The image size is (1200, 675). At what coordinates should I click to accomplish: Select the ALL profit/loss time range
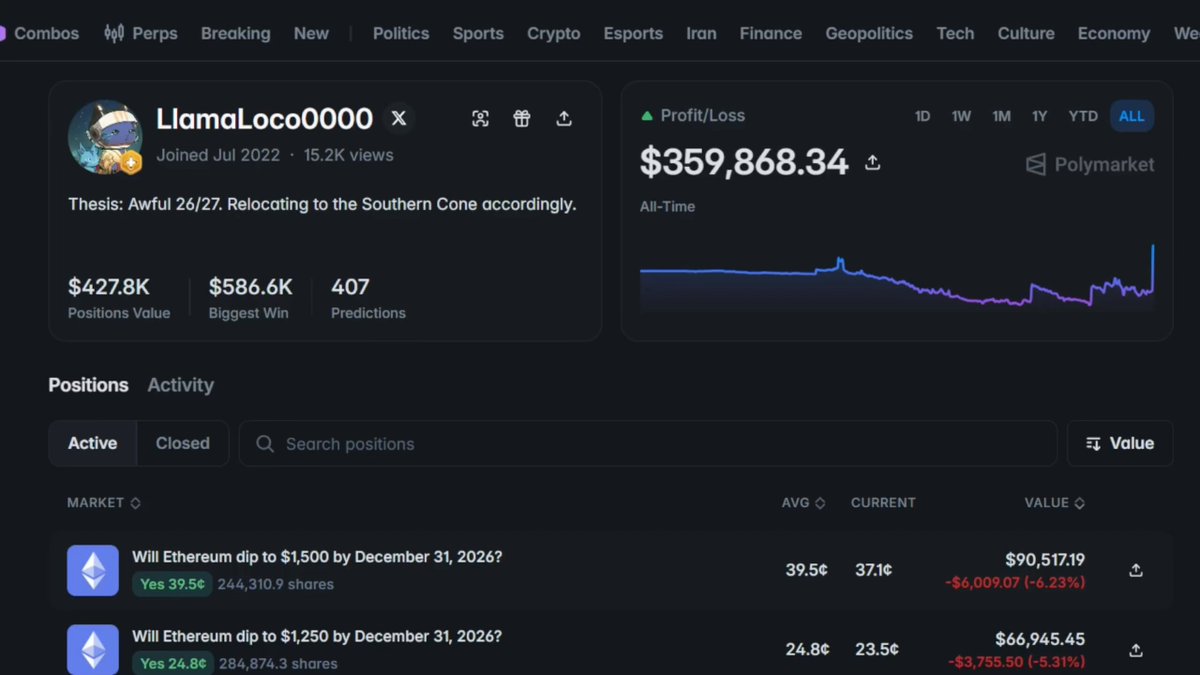pos(1132,116)
